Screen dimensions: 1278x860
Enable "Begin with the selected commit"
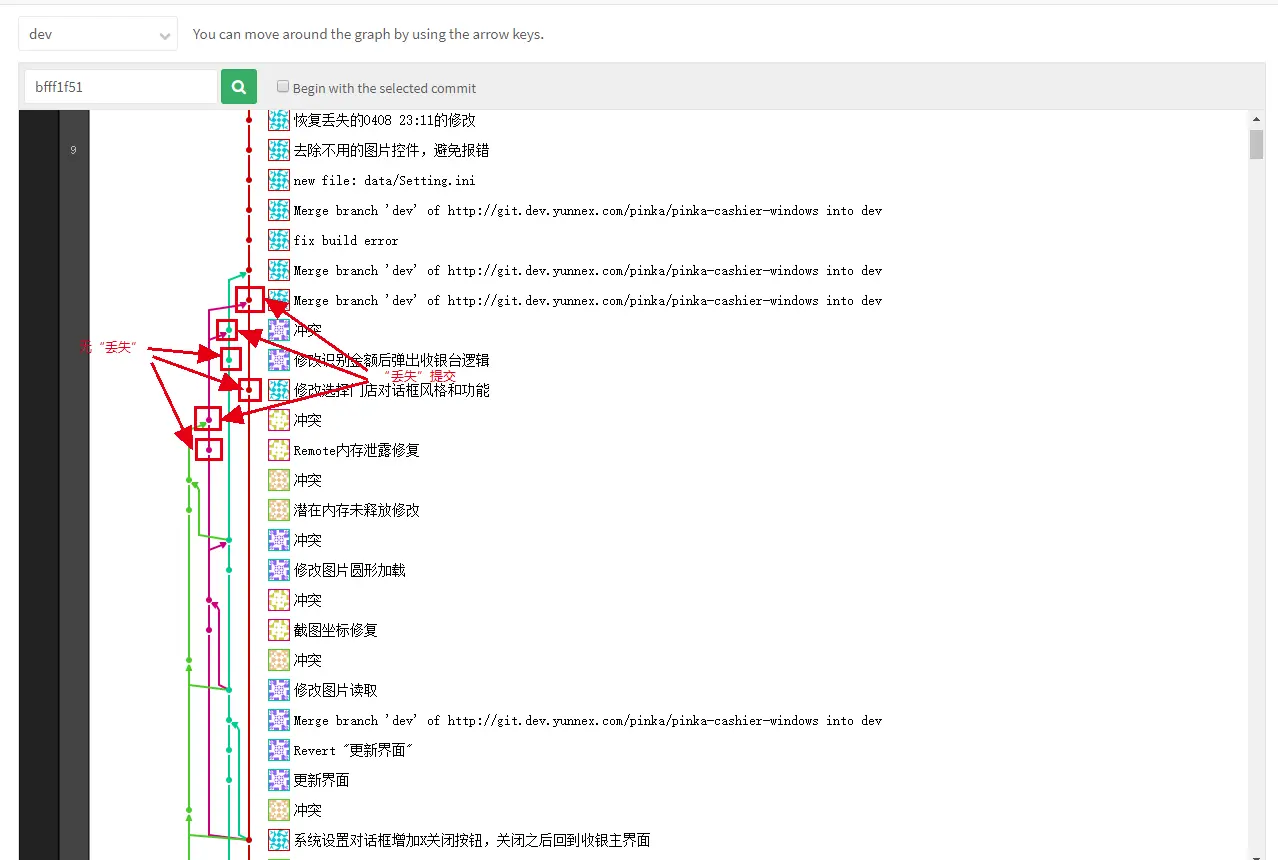point(283,86)
